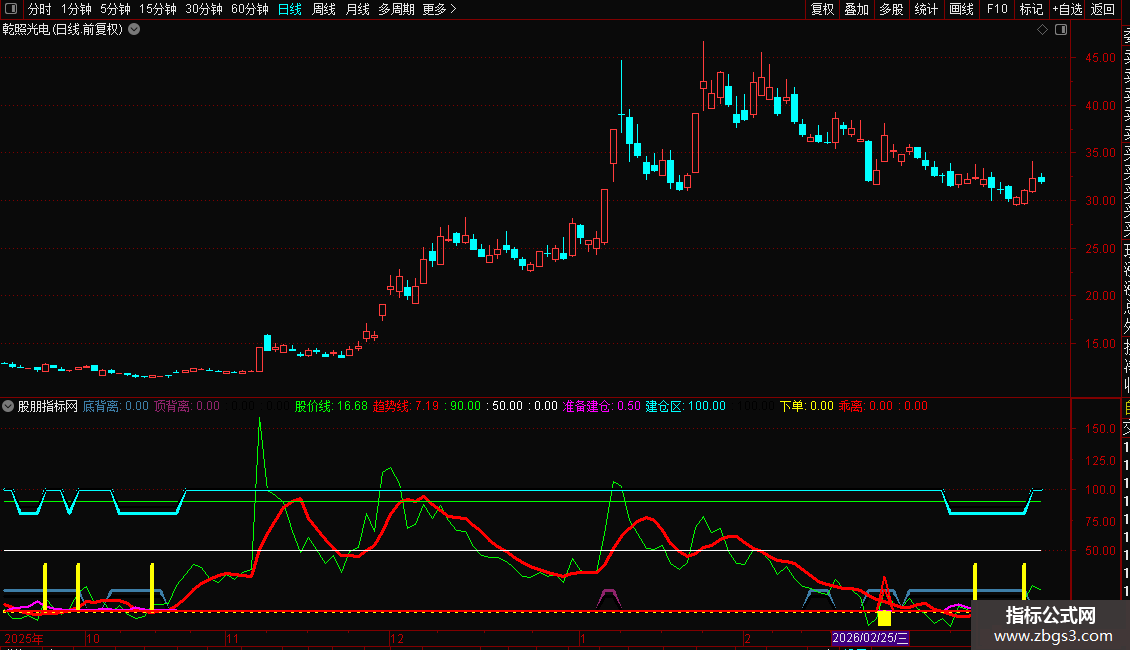
Task: Click the 返回 back button
Action: tap(1103, 10)
